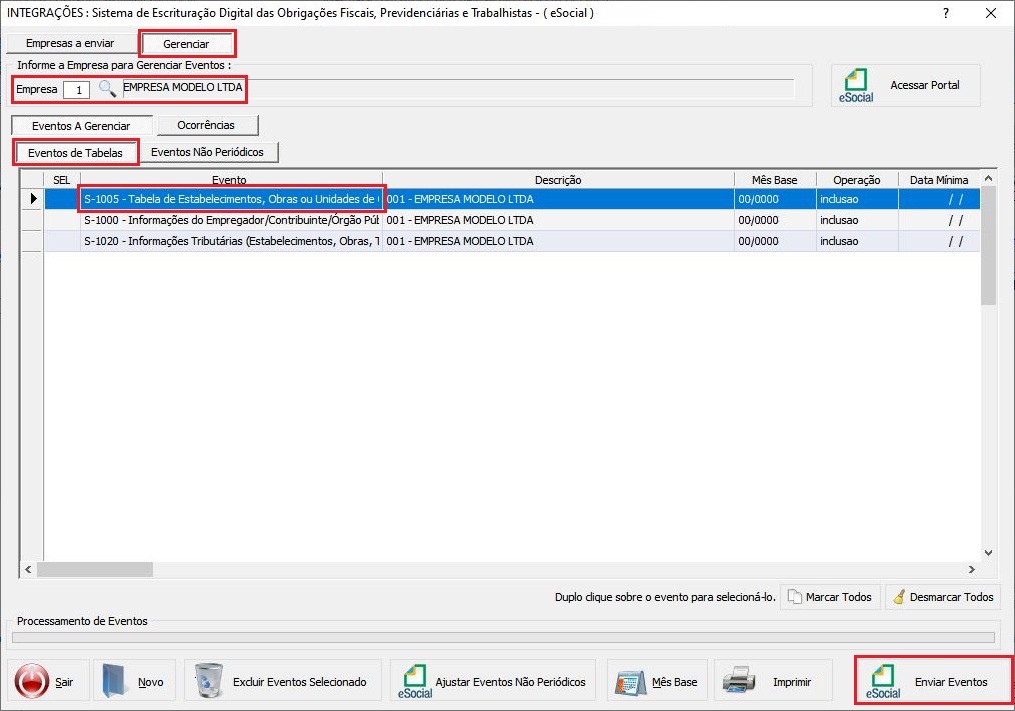Screen dimensions: 1015x711
Task: Click the trash Excluir Eventos Selecionado button
Action: click(282, 682)
